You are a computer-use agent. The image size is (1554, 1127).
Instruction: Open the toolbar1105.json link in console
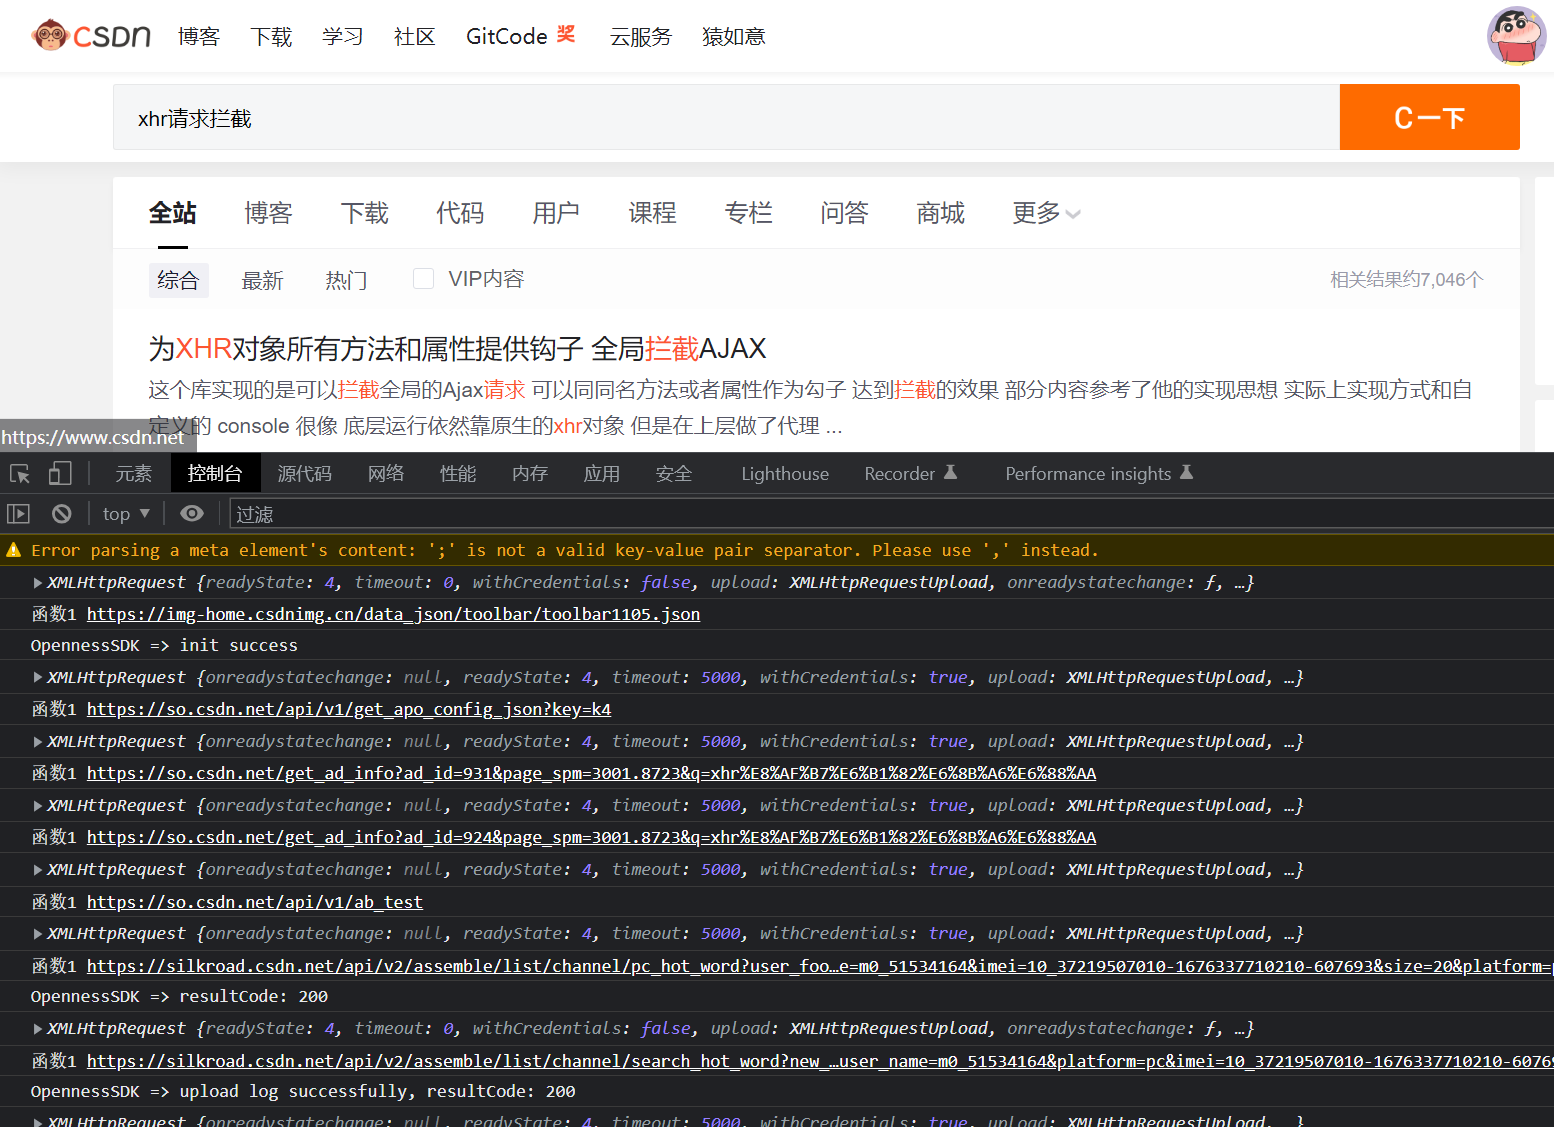pos(392,613)
